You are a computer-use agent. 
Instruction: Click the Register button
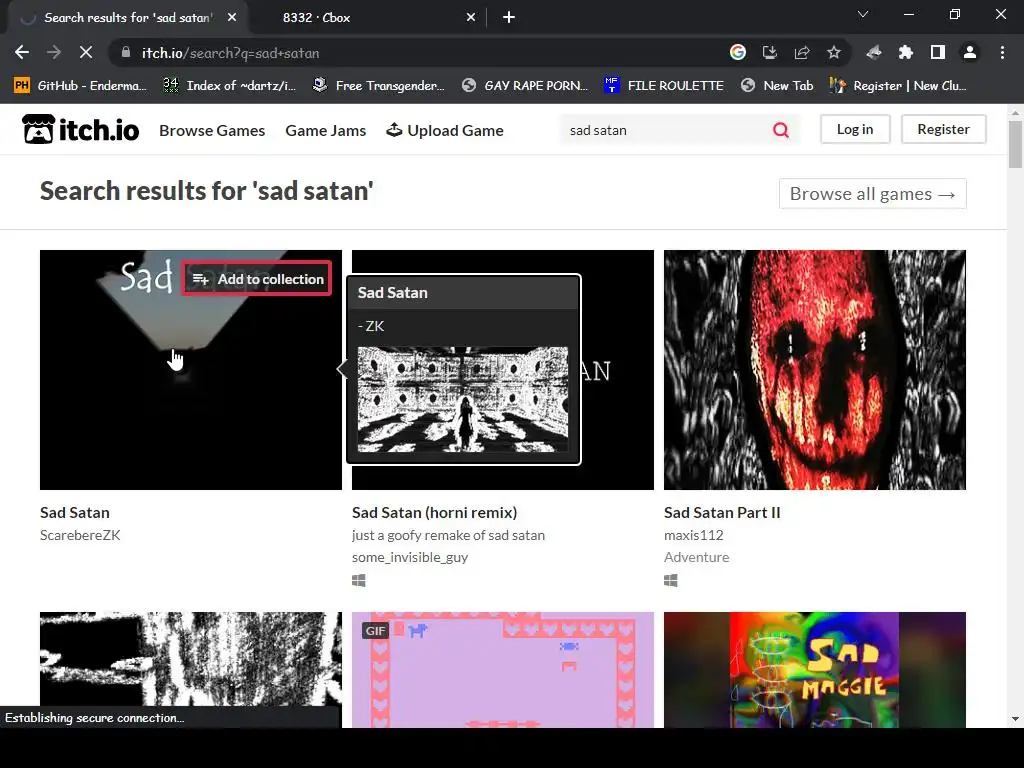tap(944, 129)
